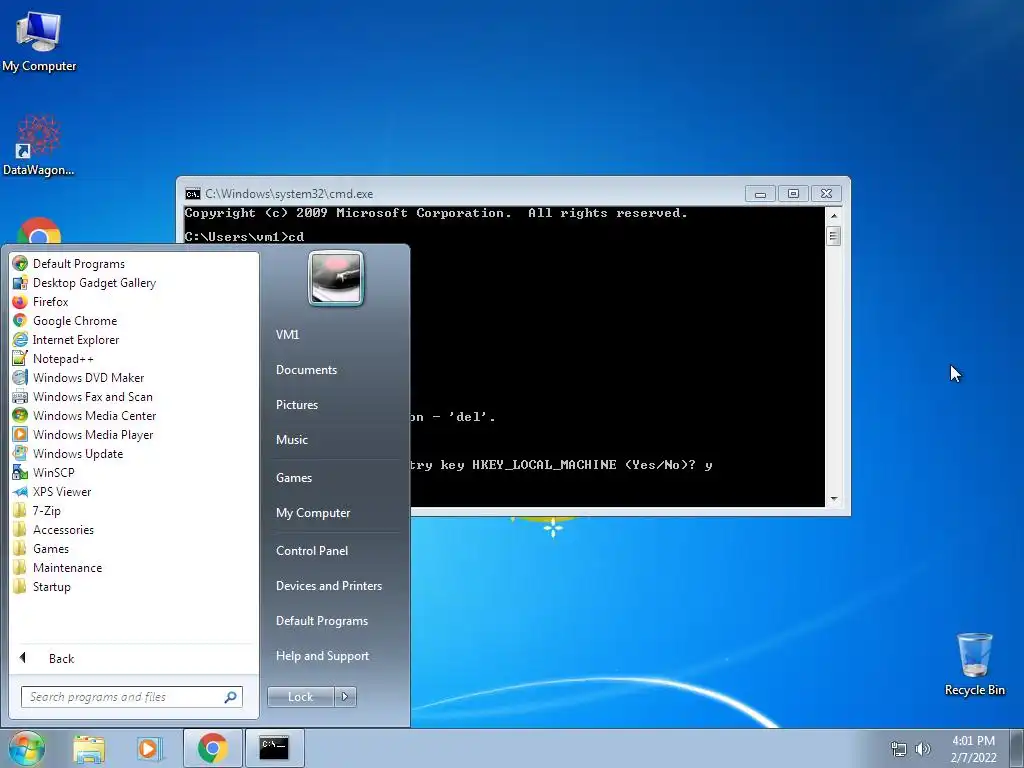
Task: Open Help and Support
Action: (x=322, y=656)
